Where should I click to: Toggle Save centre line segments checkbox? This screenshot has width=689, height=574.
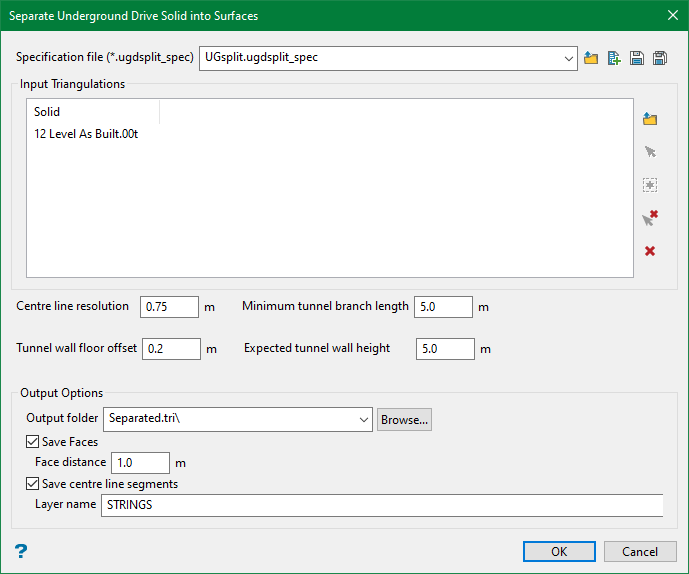(33, 484)
